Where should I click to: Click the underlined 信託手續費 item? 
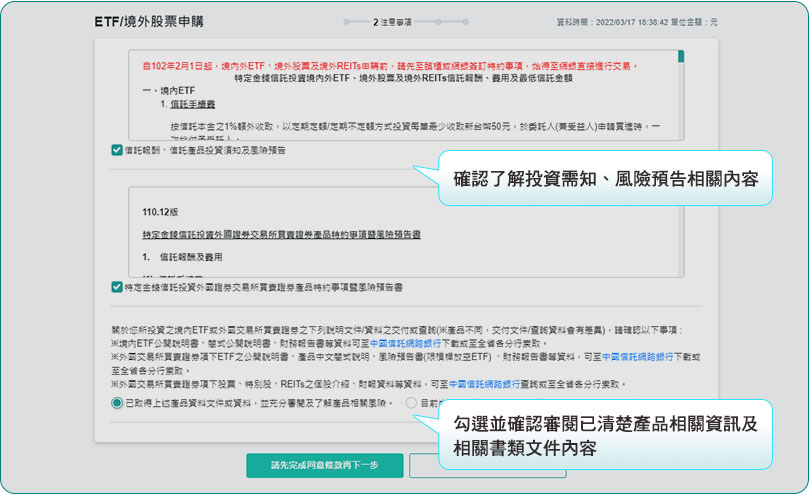pos(193,104)
